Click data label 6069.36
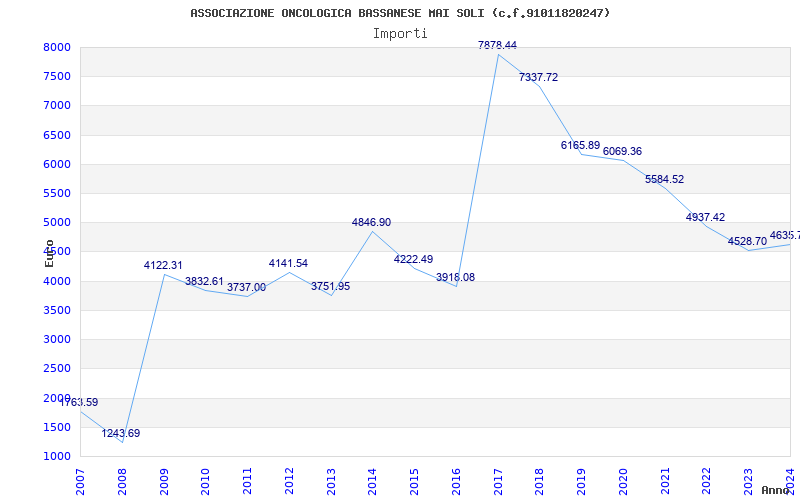800x500 pixels. (x=622, y=152)
